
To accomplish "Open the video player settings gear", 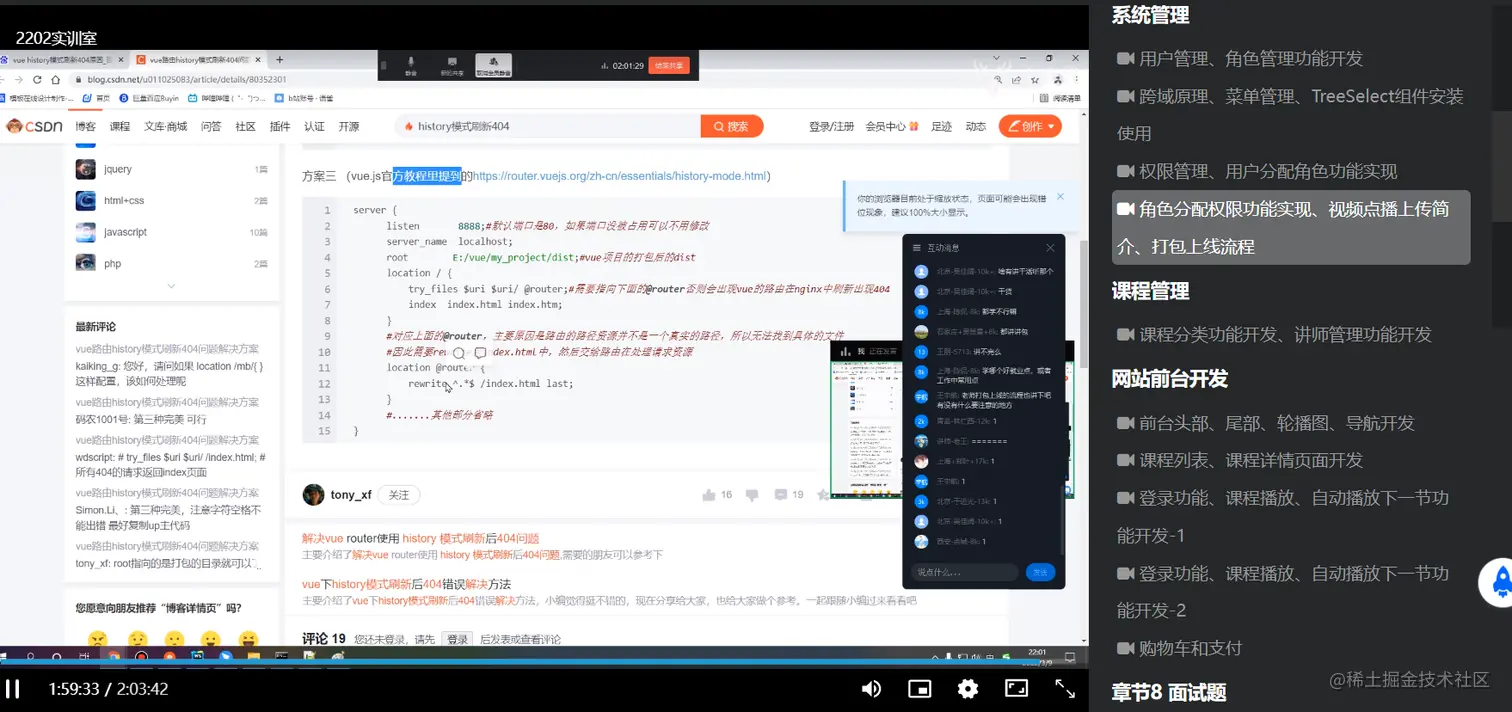I will click(x=968, y=688).
